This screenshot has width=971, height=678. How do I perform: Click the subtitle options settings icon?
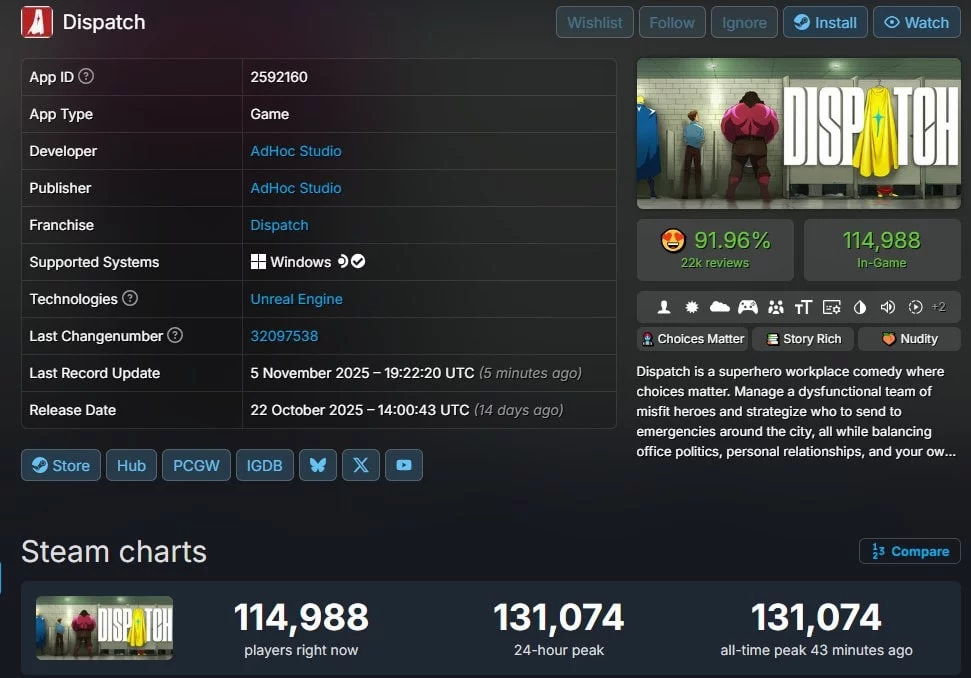tap(831, 307)
